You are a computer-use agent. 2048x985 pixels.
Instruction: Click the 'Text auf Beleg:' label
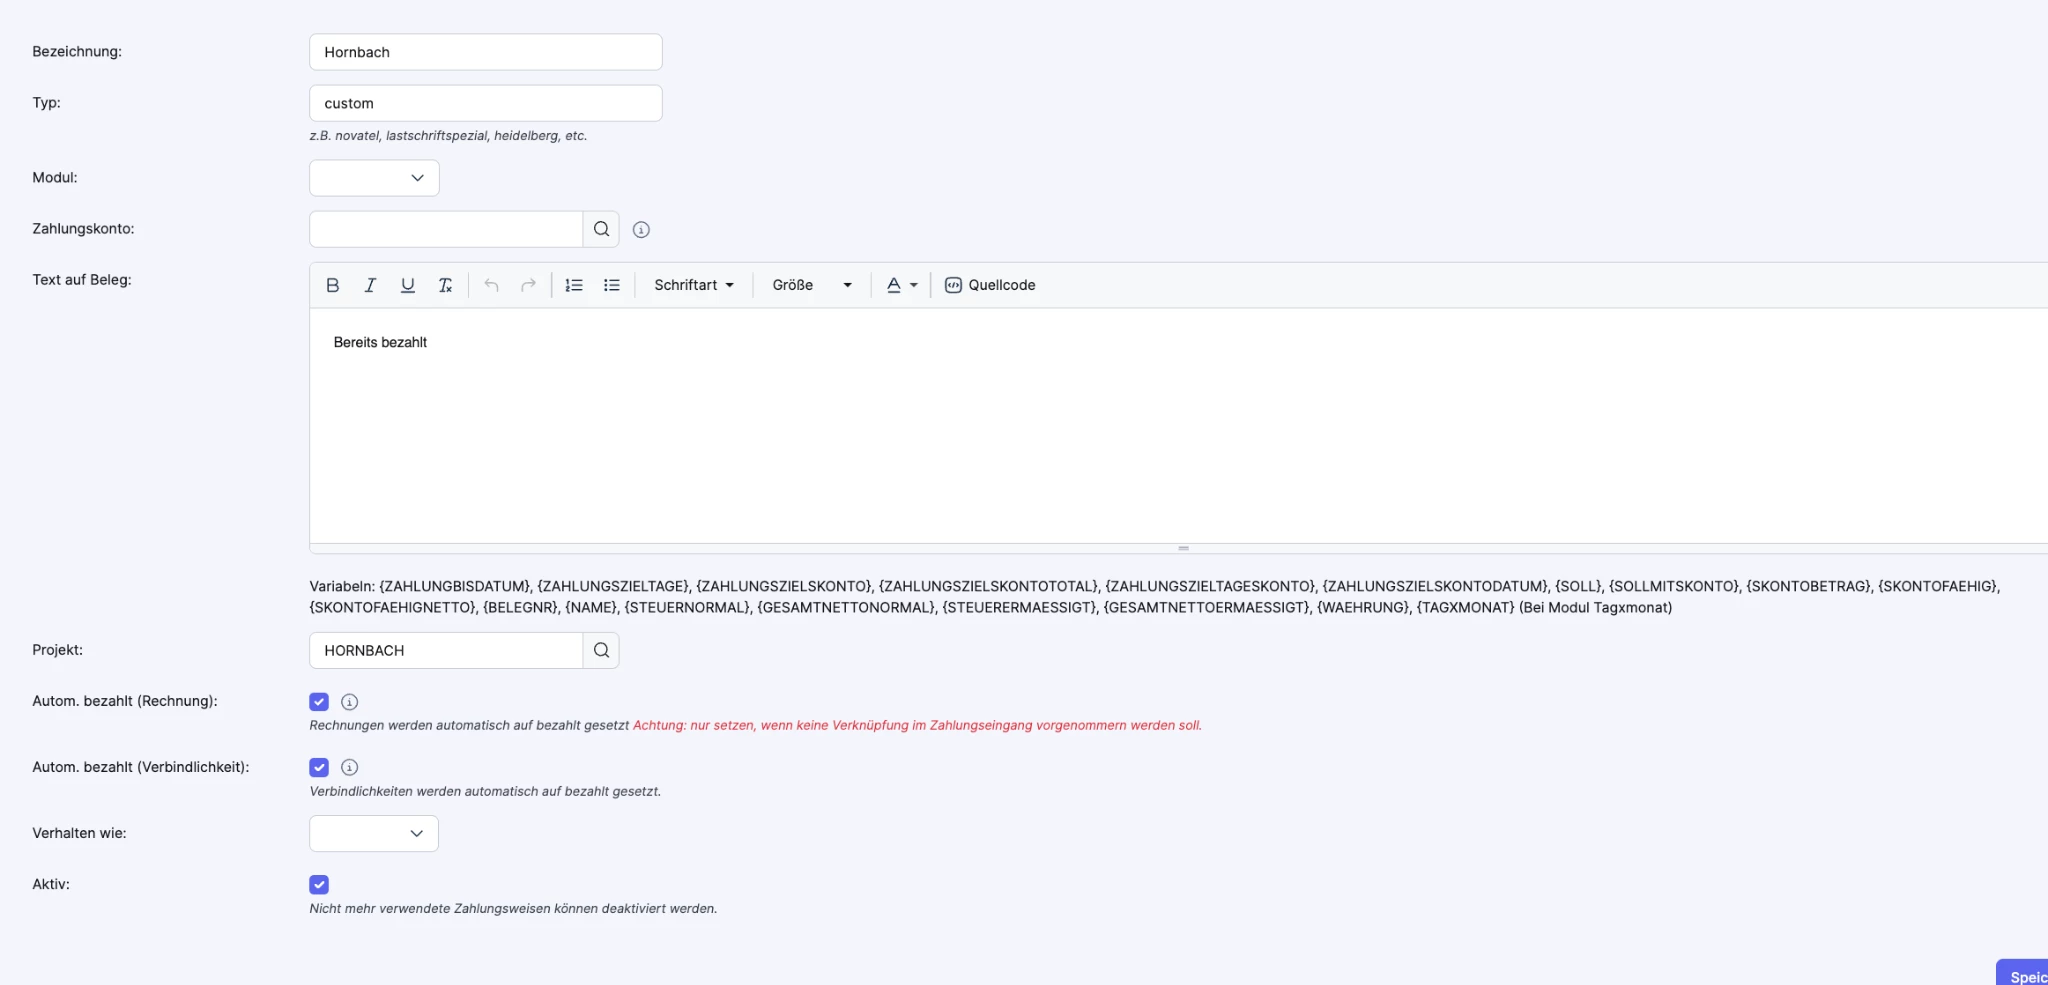[x=82, y=280]
